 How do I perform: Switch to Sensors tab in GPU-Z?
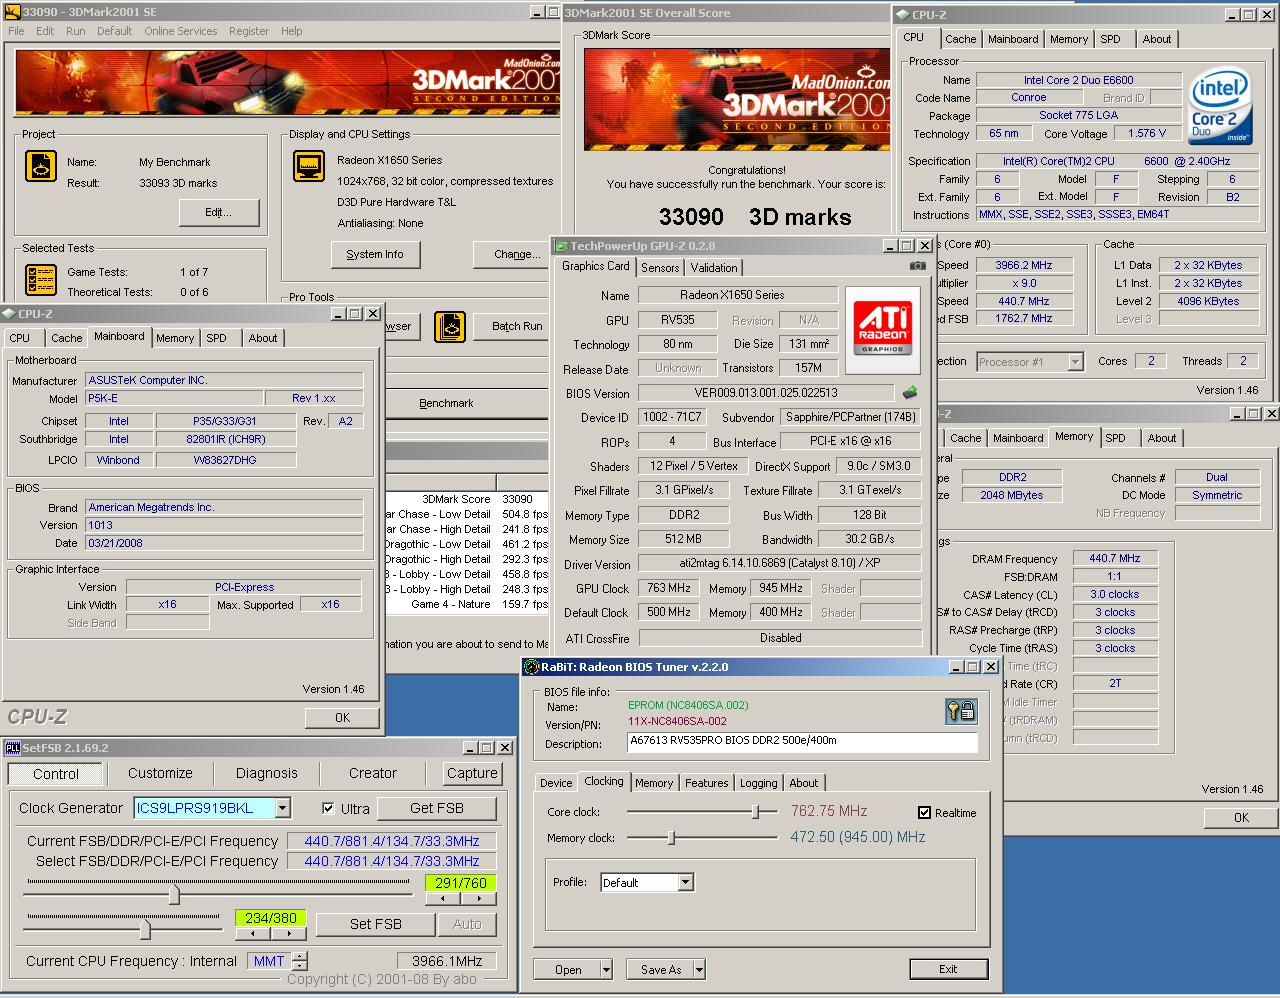pyautogui.click(x=660, y=267)
